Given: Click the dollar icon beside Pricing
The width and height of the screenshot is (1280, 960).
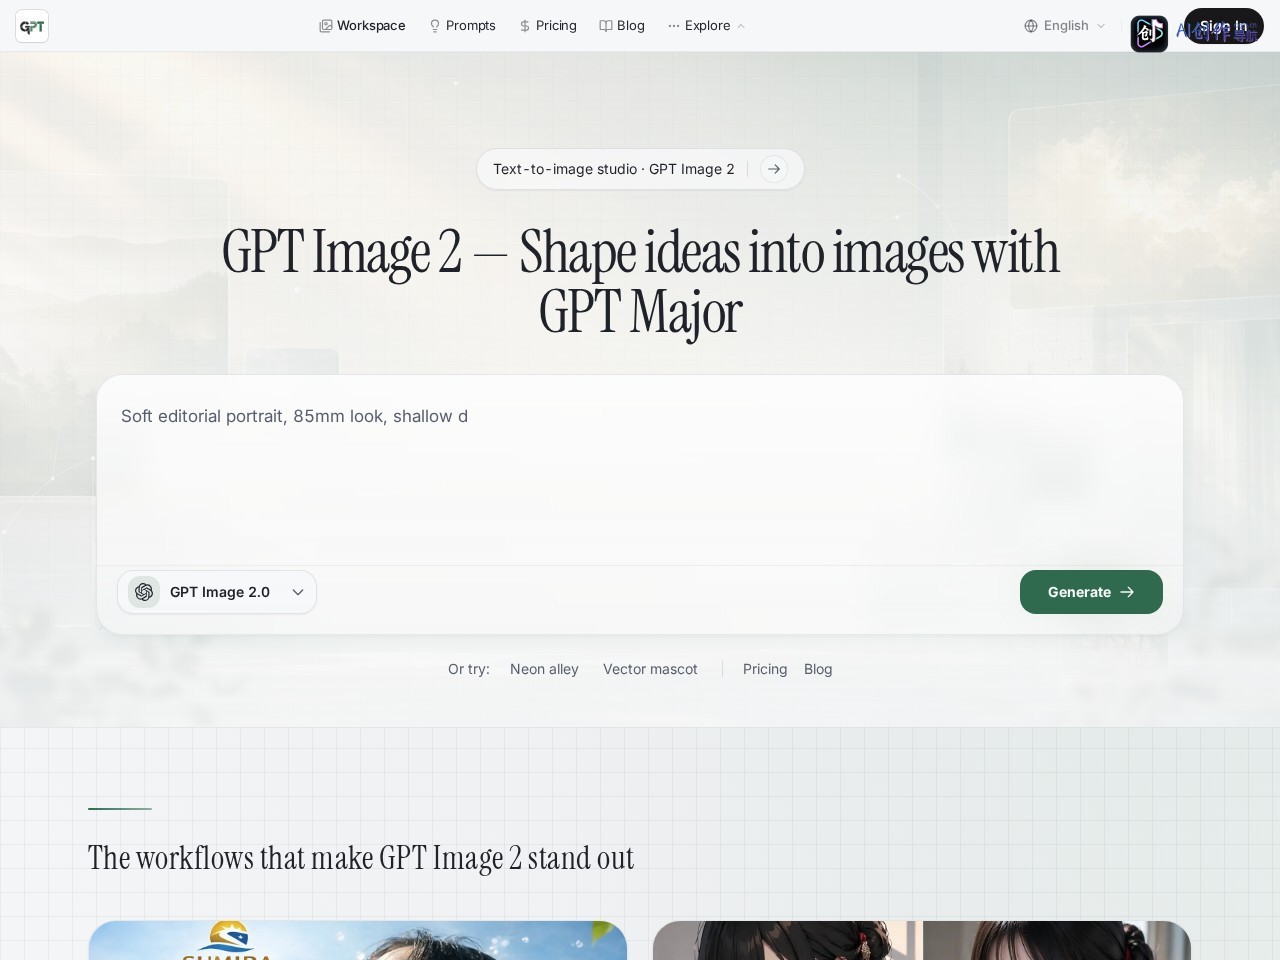Looking at the screenshot, I should pos(525,26).
